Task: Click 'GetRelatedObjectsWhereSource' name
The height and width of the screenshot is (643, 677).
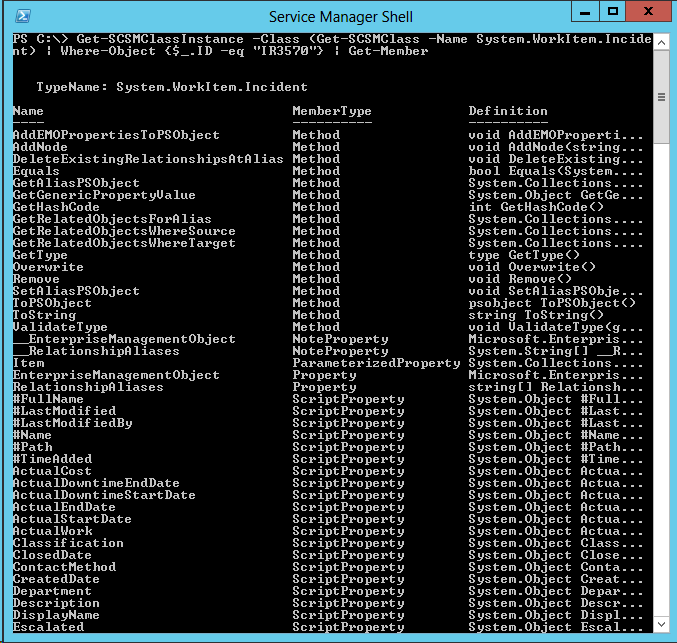Action: pyautogui.click(x=124, y=231)
